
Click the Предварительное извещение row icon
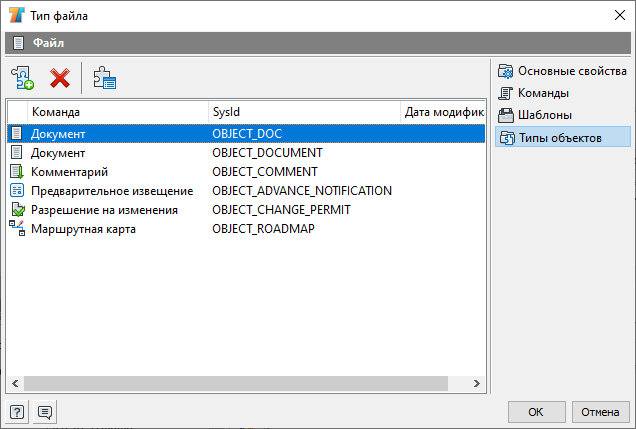click(17, 191)
